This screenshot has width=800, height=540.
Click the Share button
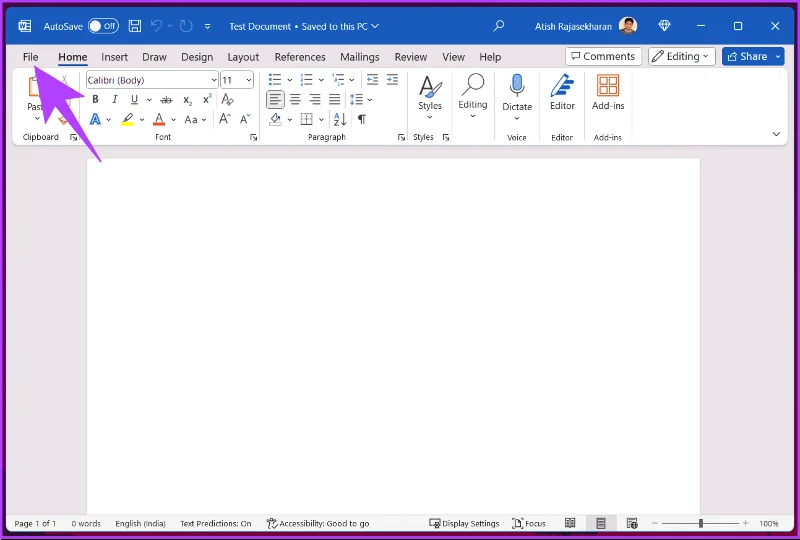747,56
